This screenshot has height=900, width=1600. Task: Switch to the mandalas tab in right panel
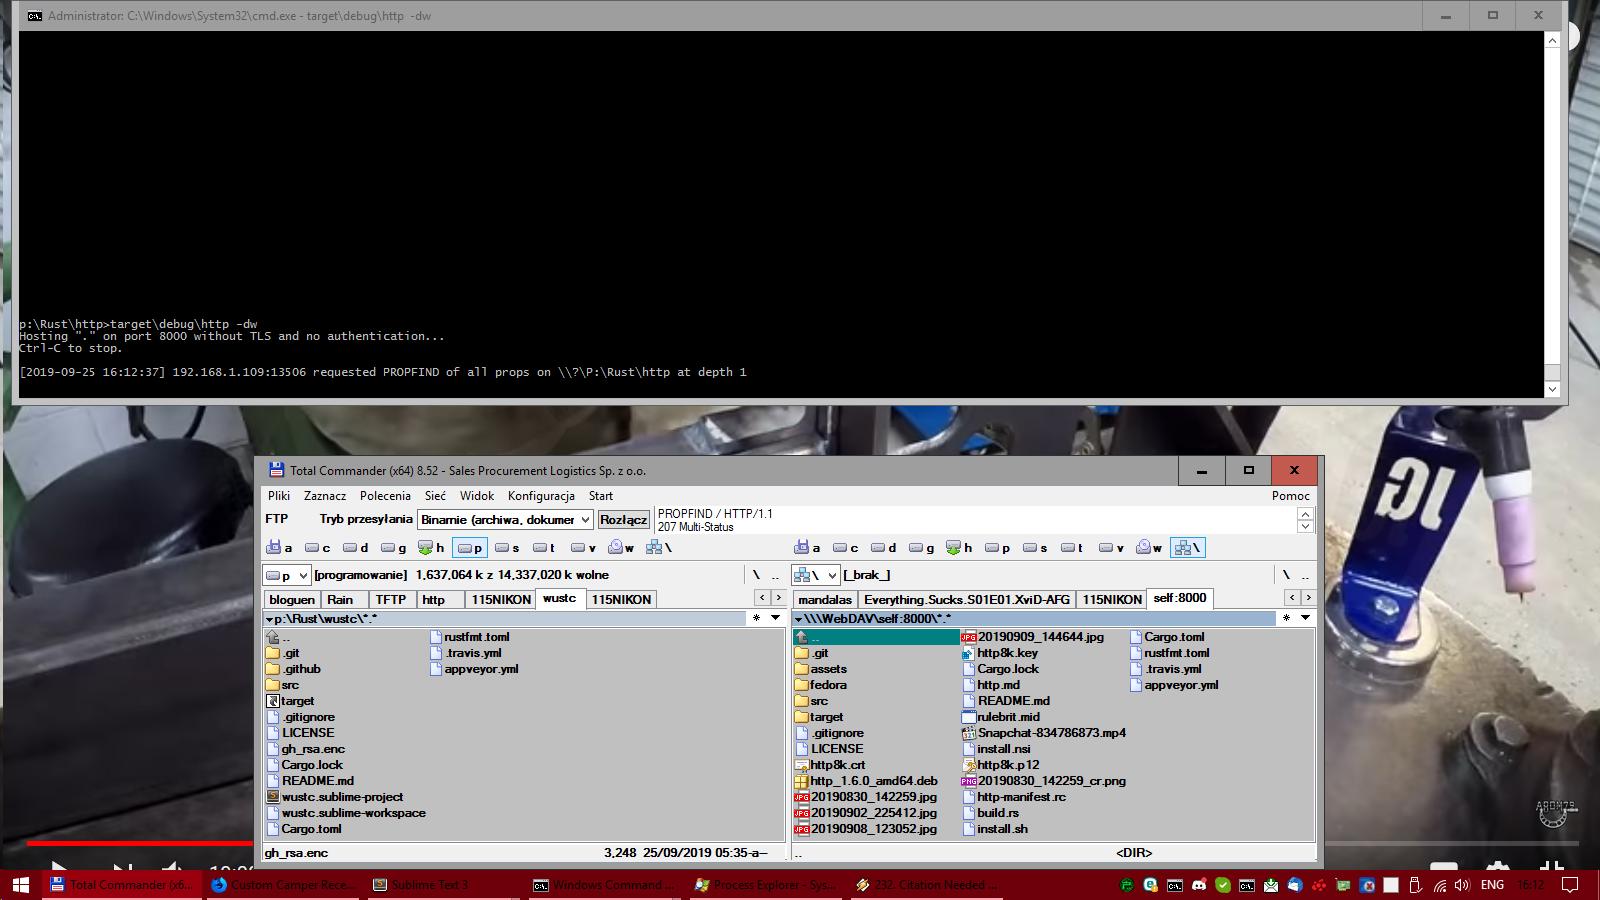coord(824,600)
